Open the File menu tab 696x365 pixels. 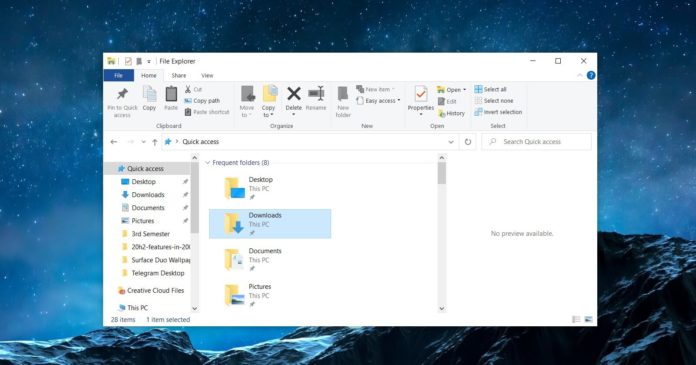pyautogui.click(x=119, y=75)
